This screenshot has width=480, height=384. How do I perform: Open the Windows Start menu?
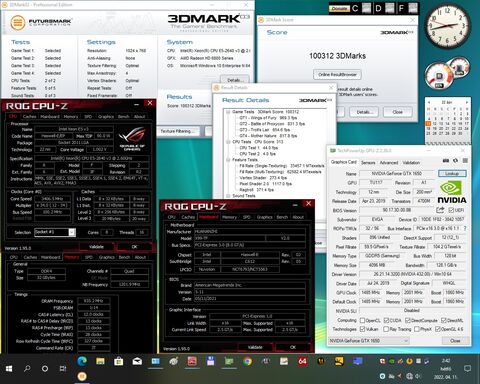9,368
